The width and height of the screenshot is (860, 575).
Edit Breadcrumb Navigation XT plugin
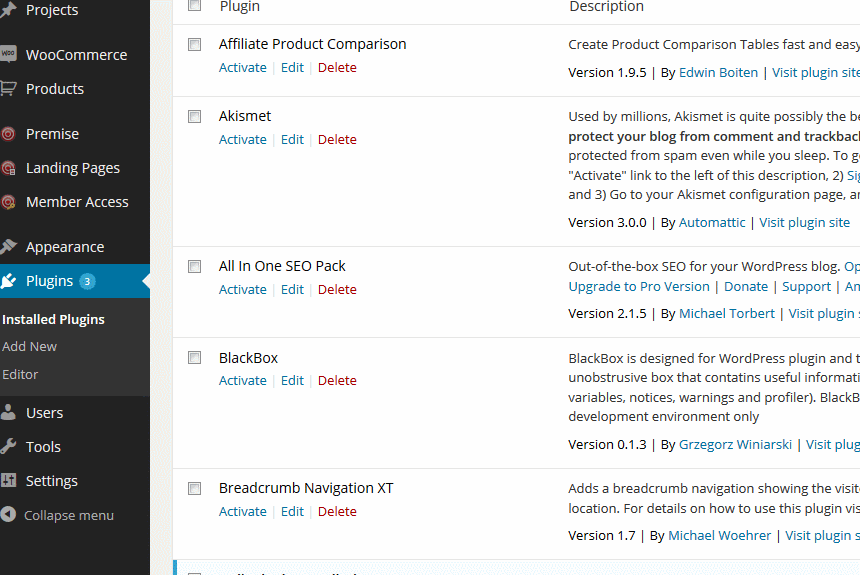coord(292,511)
